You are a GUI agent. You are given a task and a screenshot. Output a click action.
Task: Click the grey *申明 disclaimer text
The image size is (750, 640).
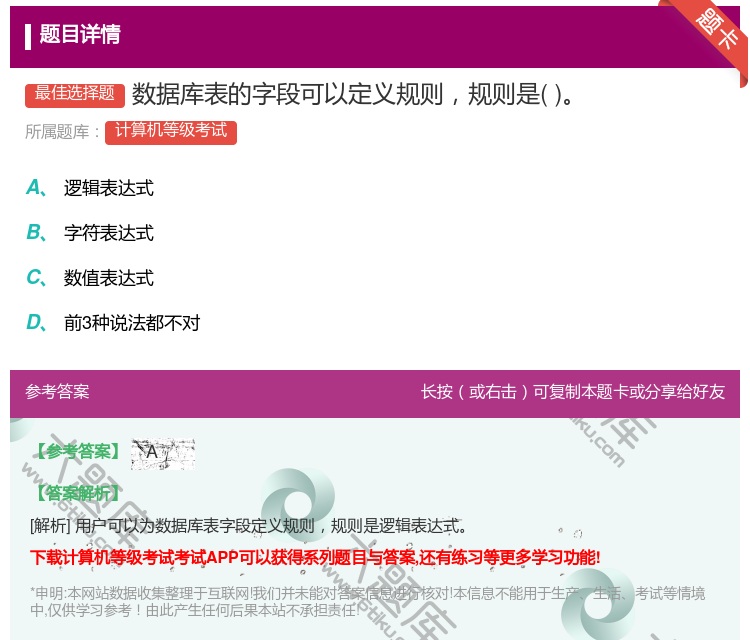tap(367, 601)
